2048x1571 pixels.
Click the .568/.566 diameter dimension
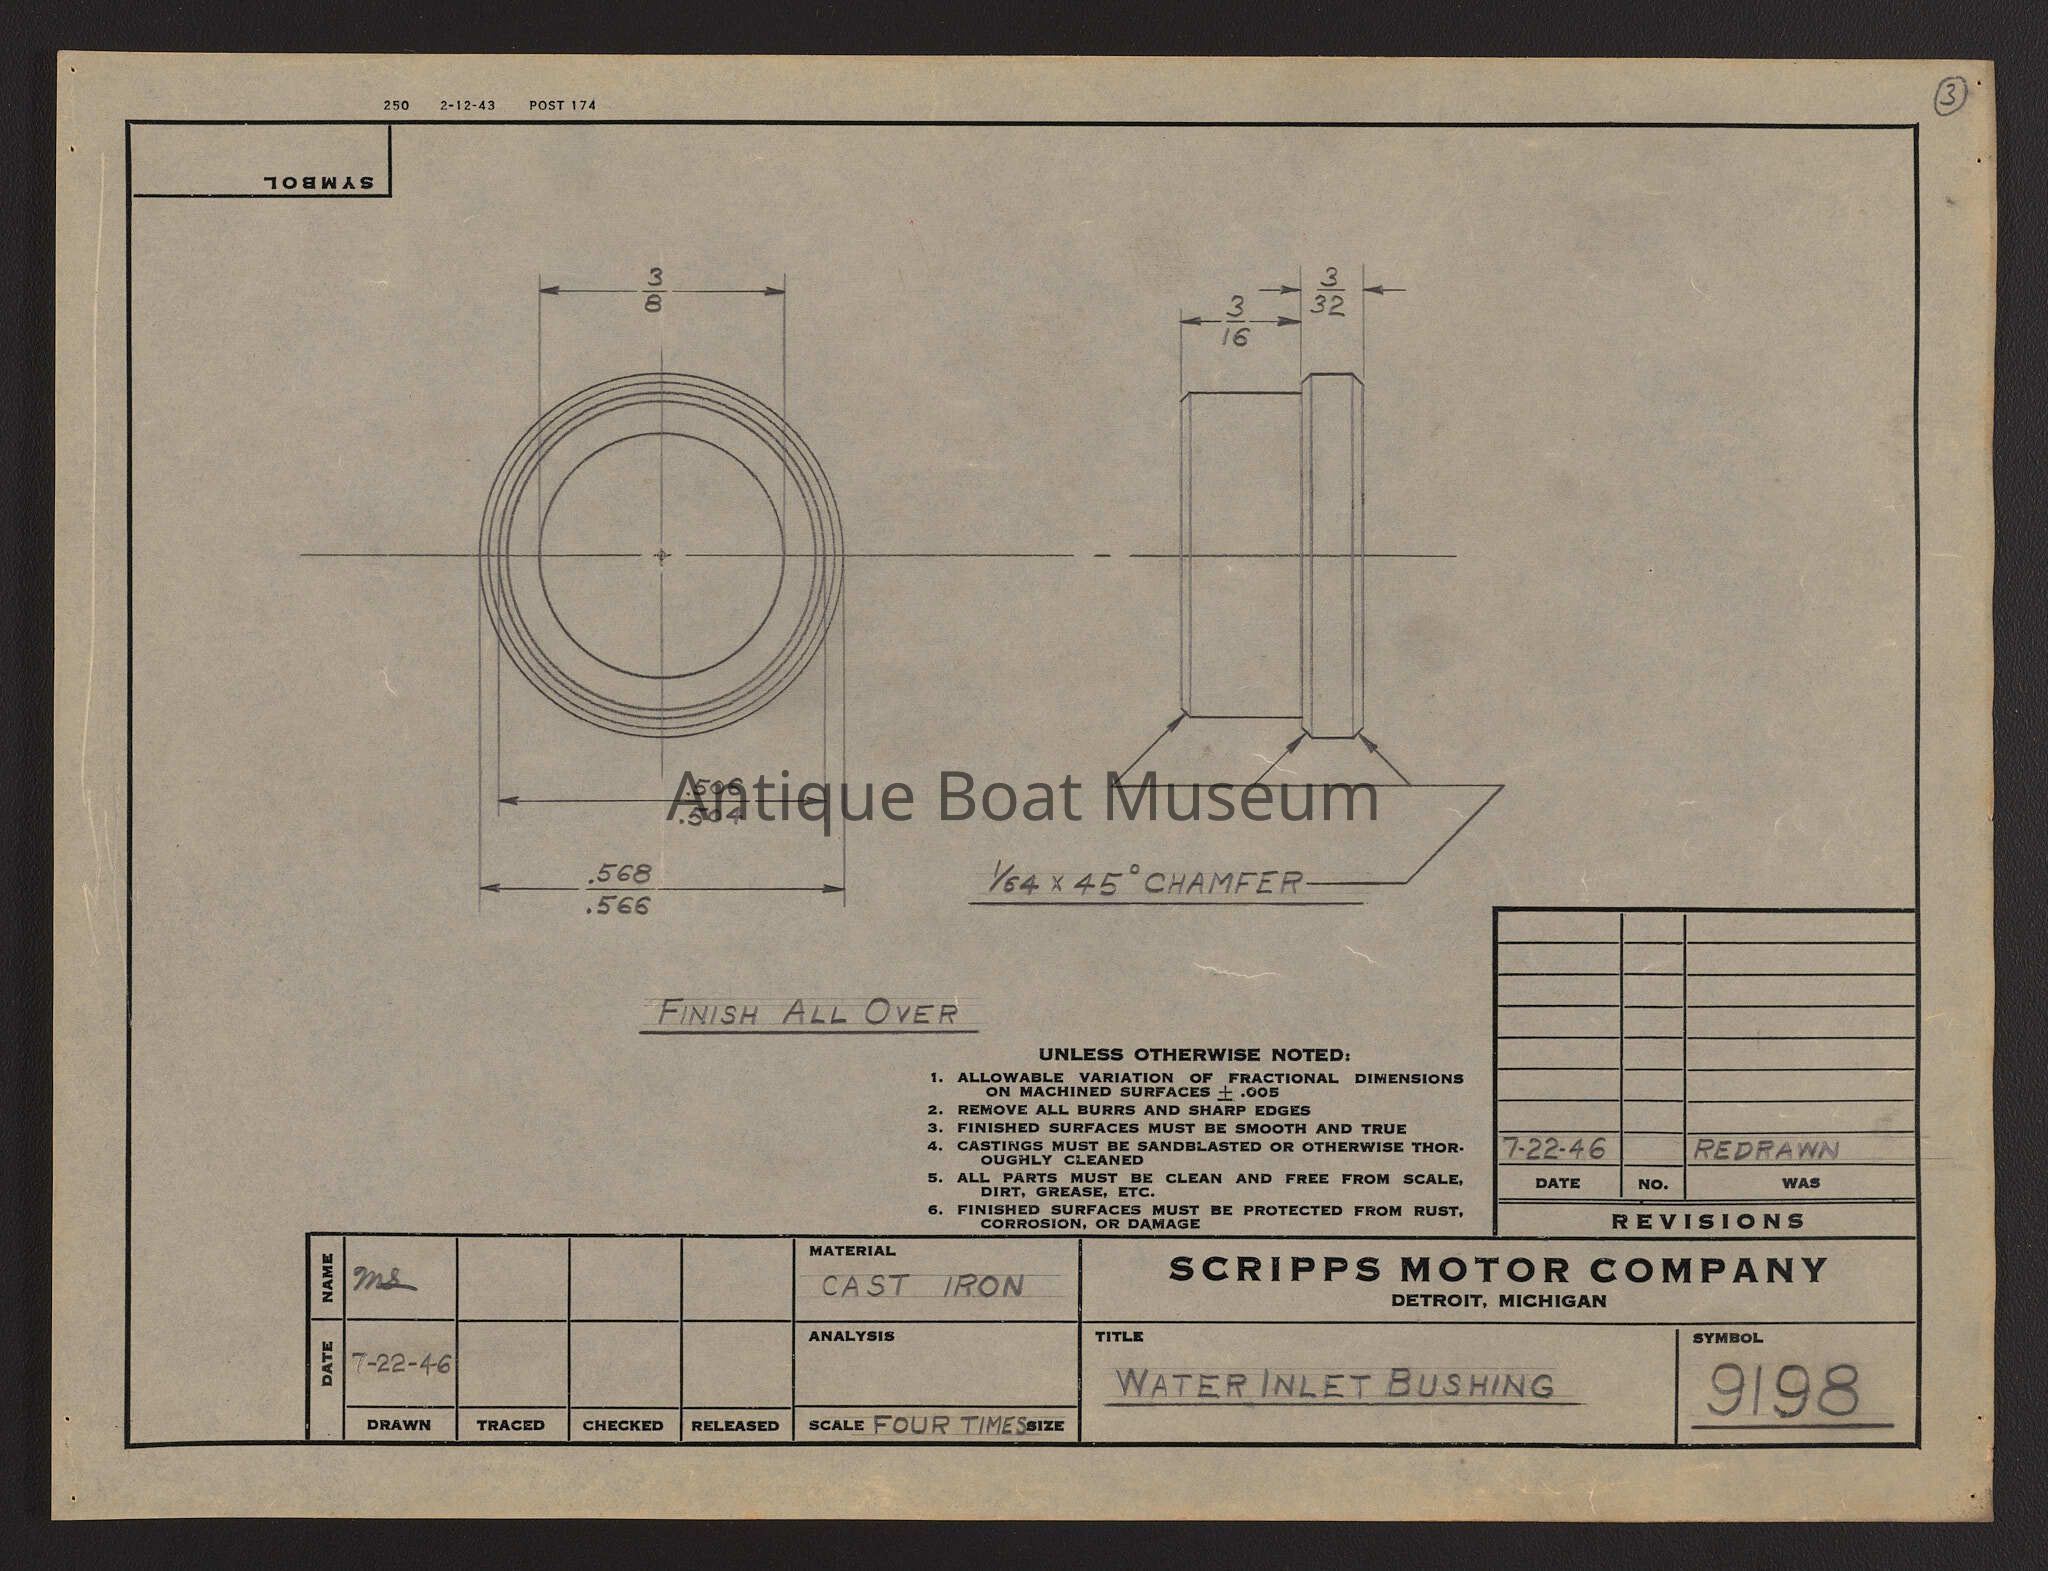619,888
